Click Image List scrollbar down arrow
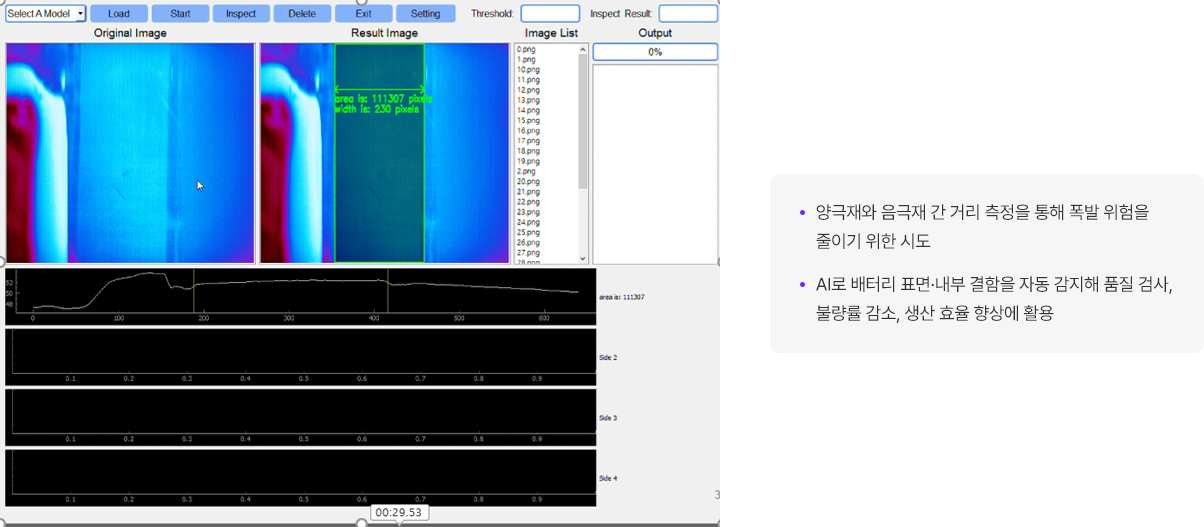This screenshot has height=527, width=1204. (583, 258)
